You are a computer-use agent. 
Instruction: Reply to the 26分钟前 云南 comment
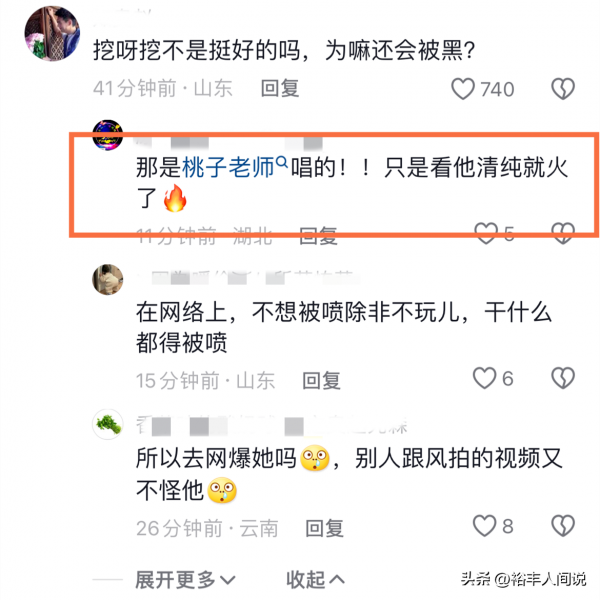click(x=324, y=528)
